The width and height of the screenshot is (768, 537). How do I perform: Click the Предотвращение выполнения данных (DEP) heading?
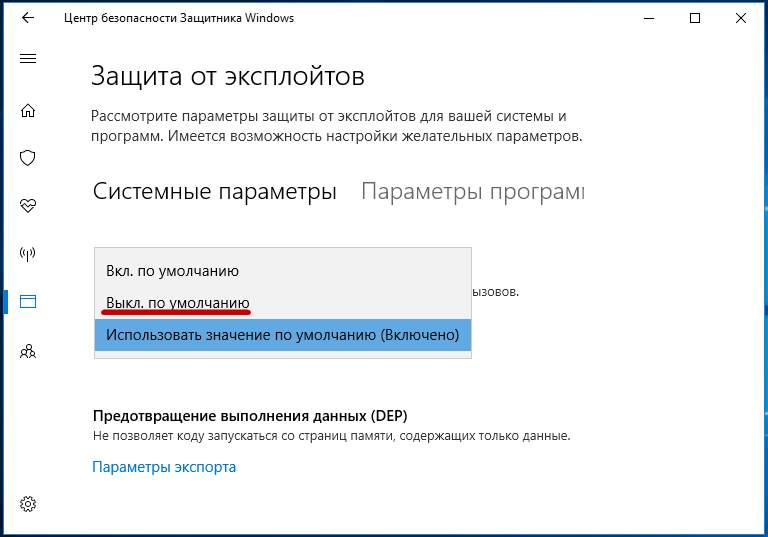click(x=250, y=416)
